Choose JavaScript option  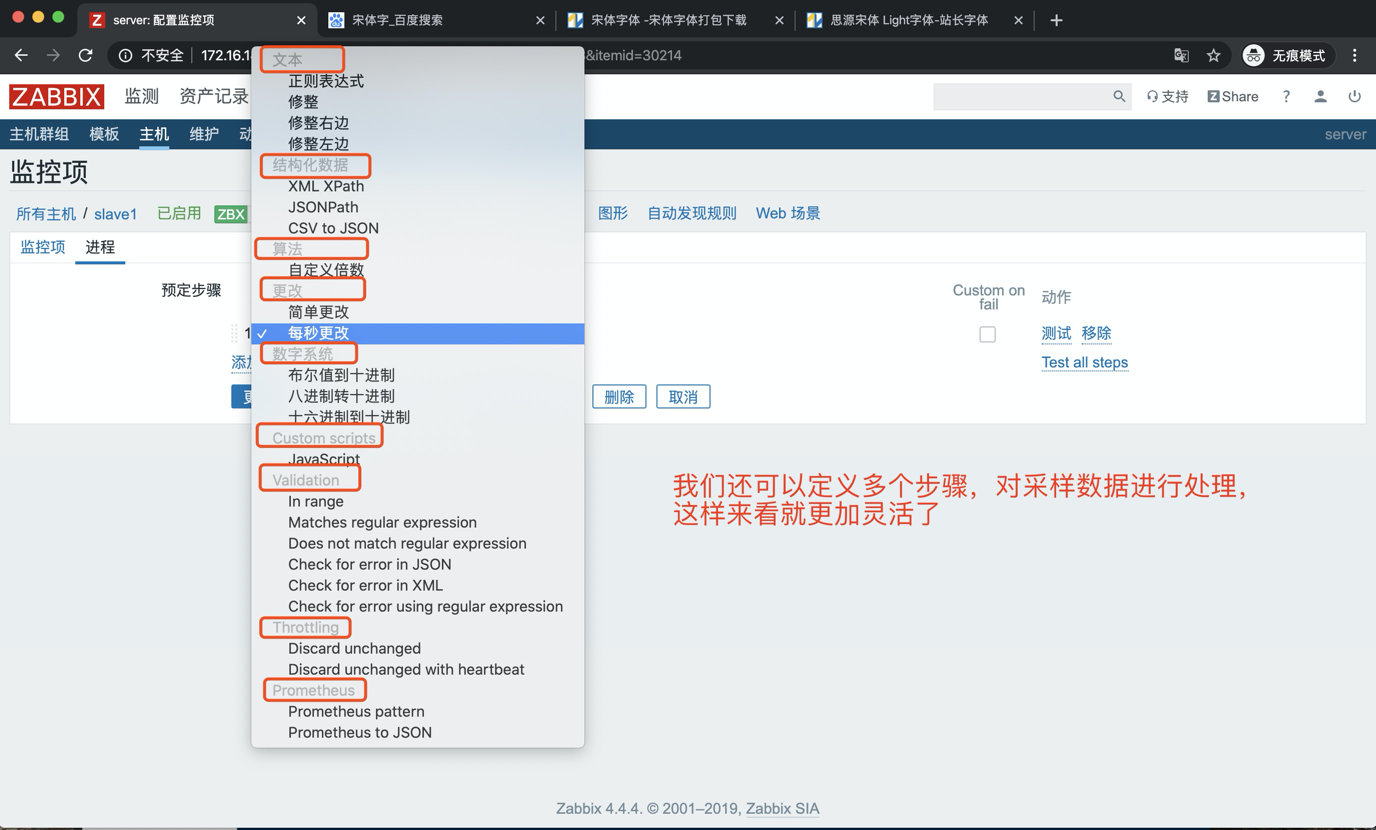point(324,459)
